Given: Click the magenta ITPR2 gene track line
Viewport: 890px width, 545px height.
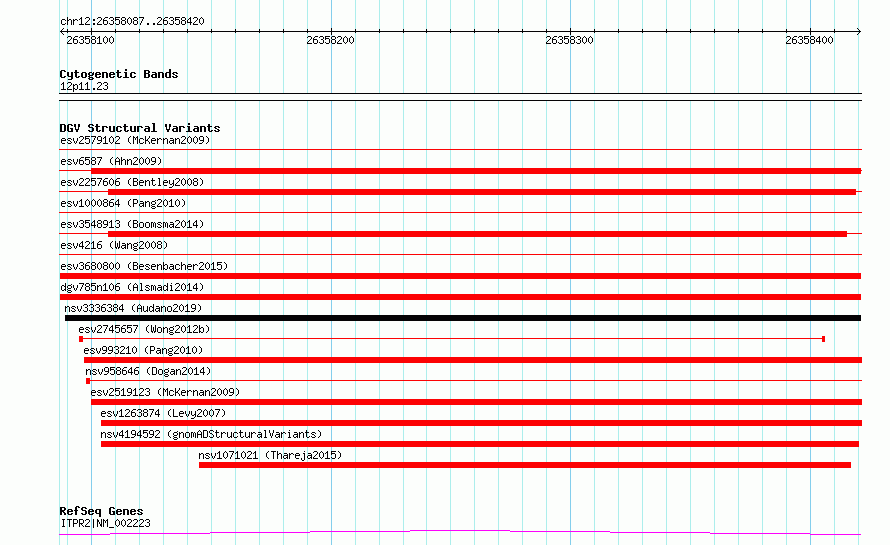Looking at the screenshot, I should [x=460, y=532].
